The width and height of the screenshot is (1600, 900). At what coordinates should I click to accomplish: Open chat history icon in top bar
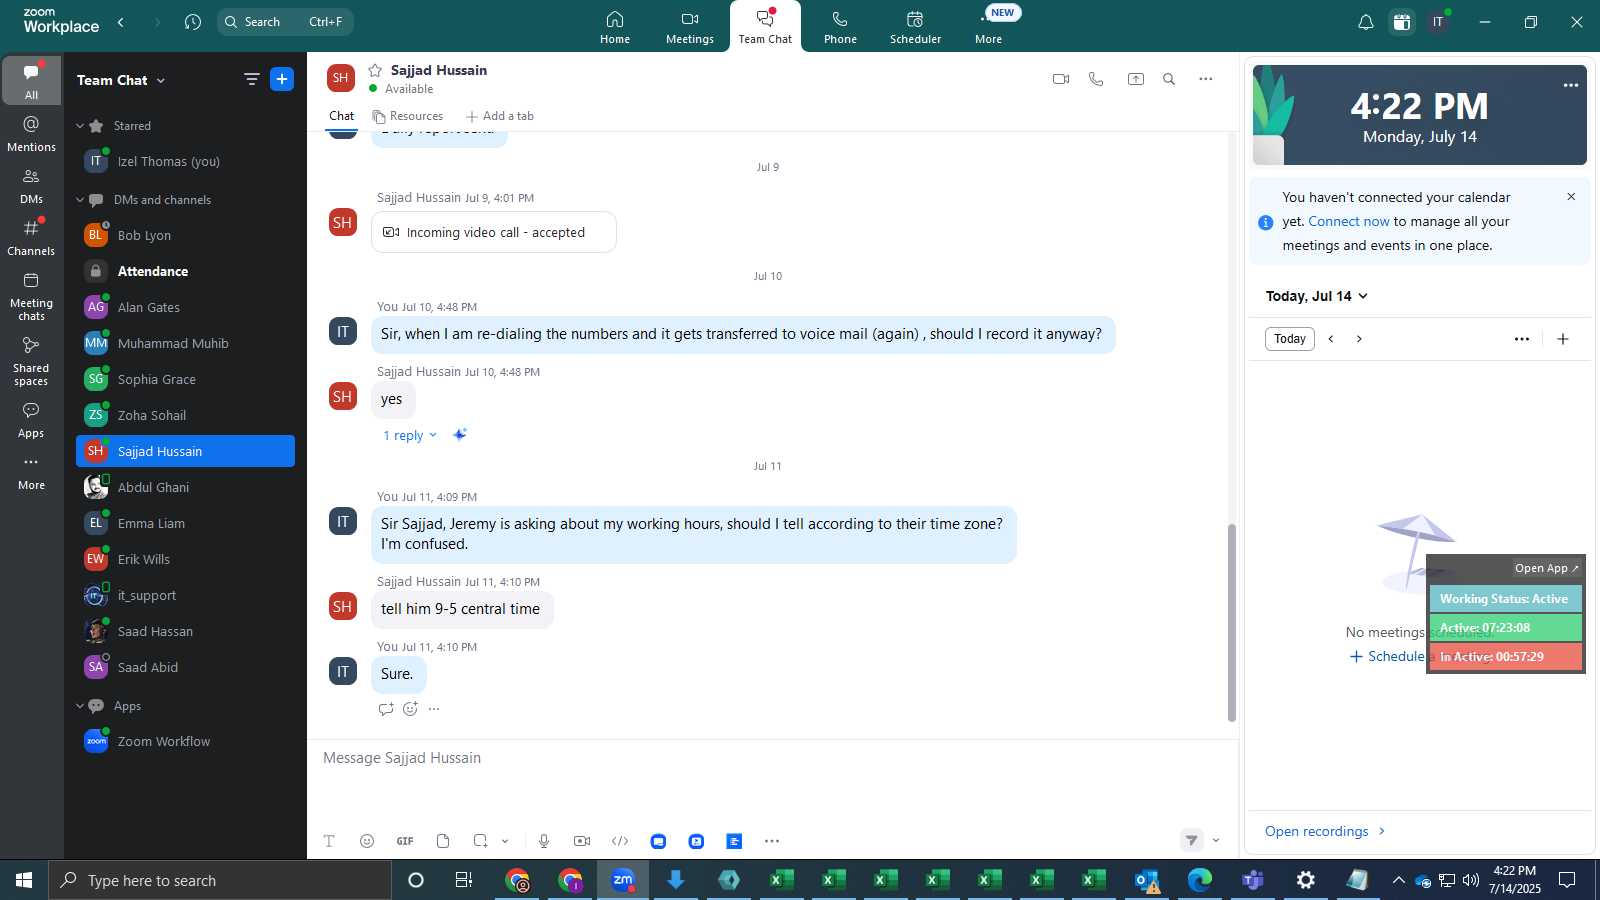point(193,22)
